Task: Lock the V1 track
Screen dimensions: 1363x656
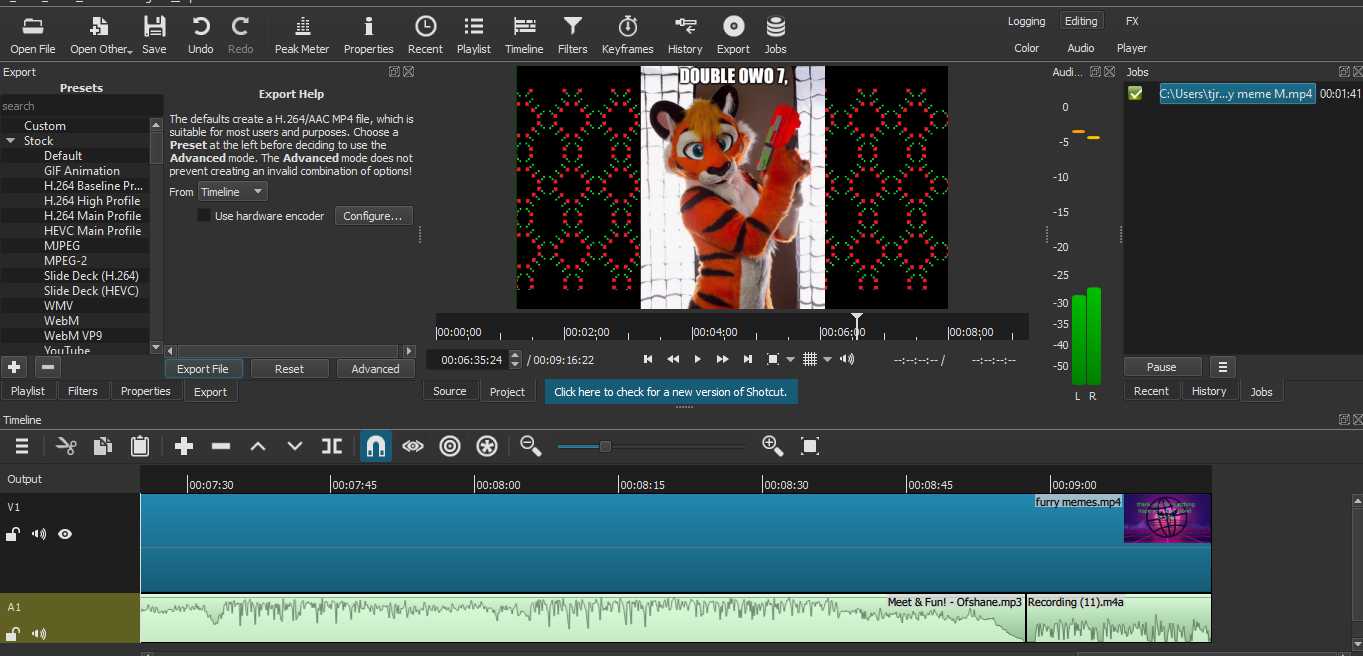Action: coord(13,534)
